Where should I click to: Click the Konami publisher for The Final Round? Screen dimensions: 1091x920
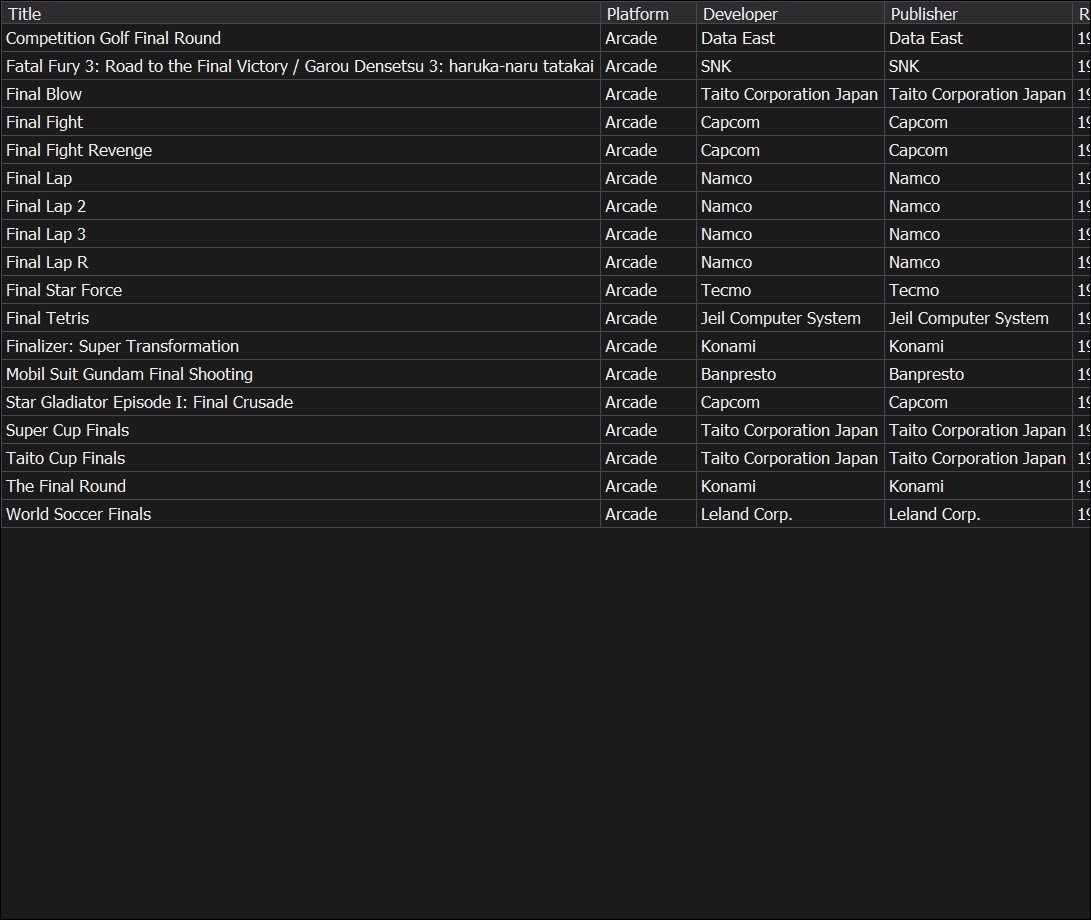click(x=916, y=486)
